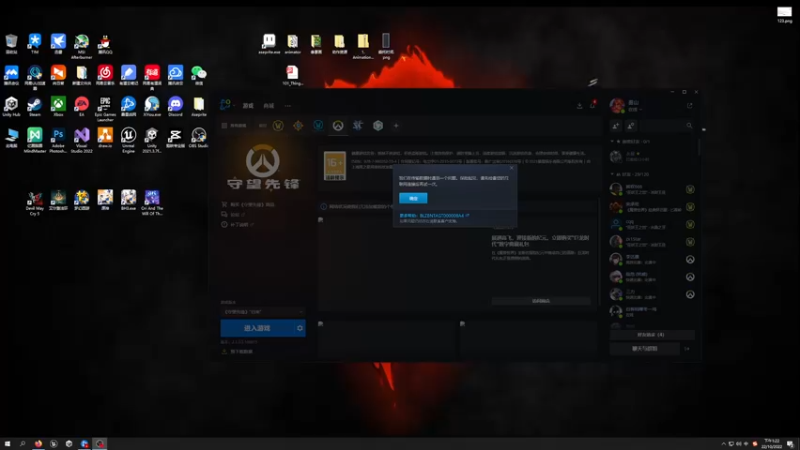This screenshot has height=450, width=800.
Task: Open the Discord desktop shortcut
Action: click(x=176, y=107)
